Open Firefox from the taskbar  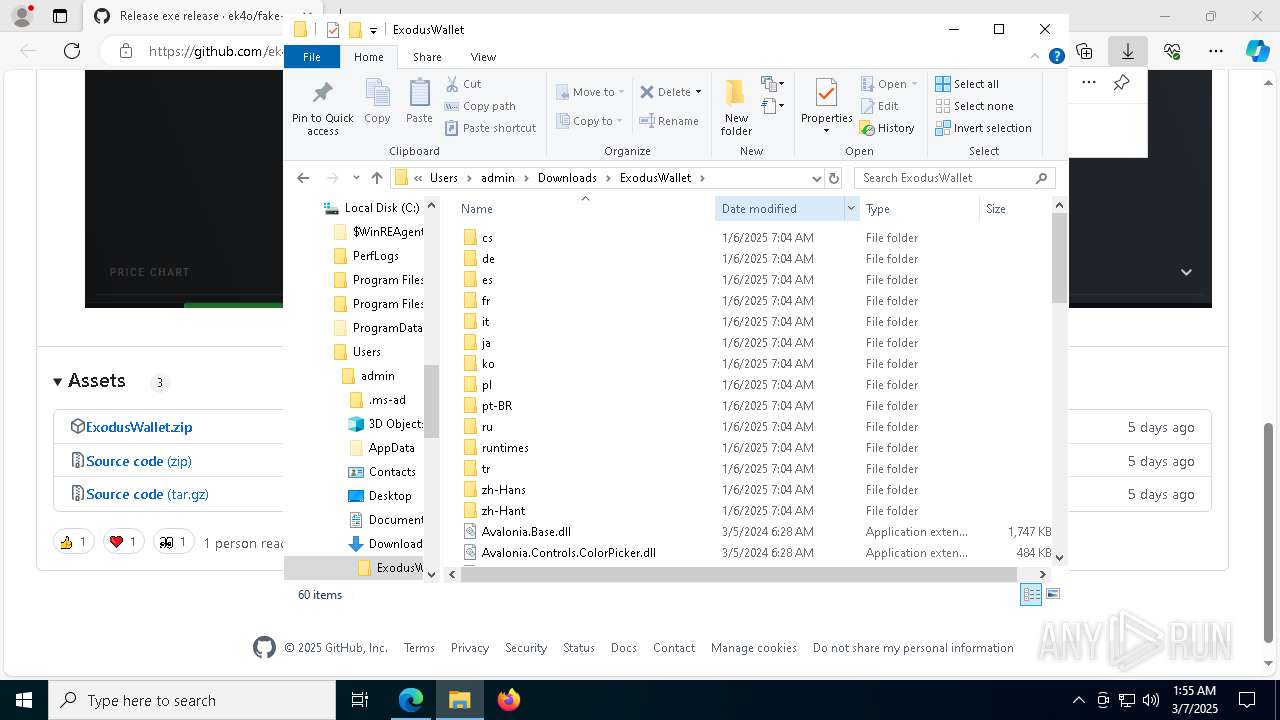pyautogui.click(x=509, y=700)
